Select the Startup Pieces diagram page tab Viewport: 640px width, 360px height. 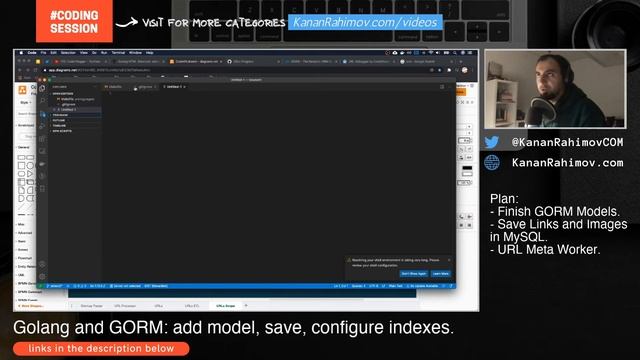point(91,306)
